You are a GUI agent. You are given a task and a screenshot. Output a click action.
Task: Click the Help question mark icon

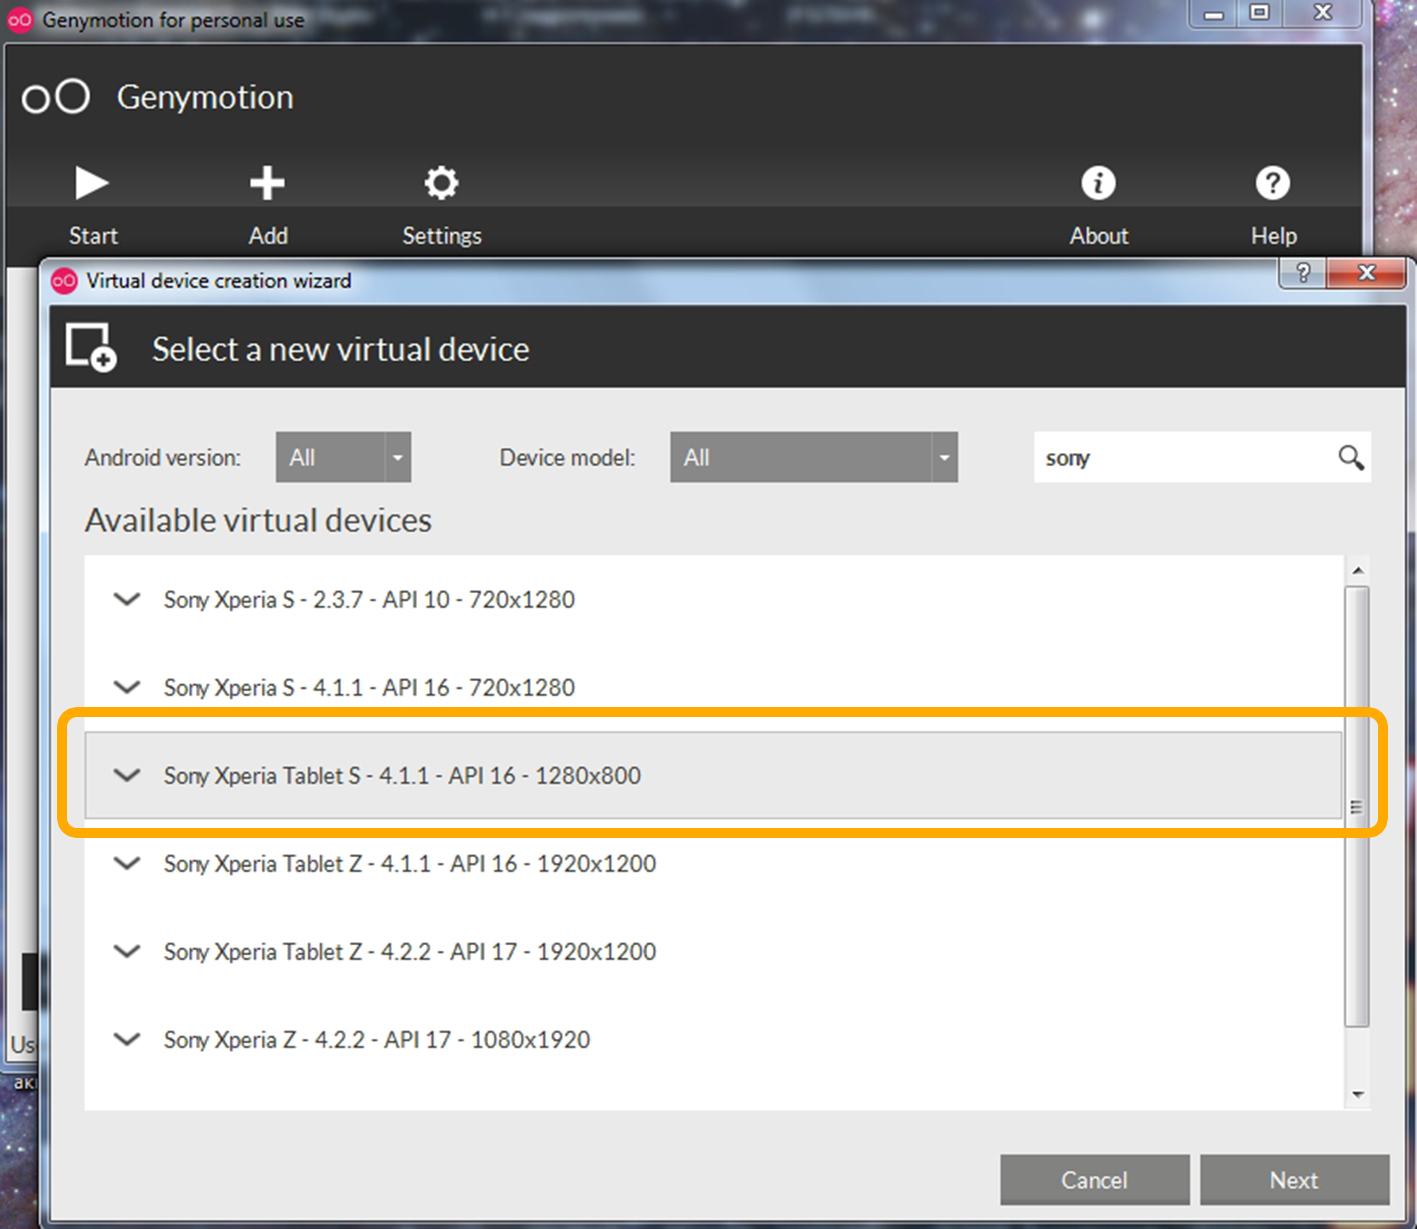pyautogui.click(x=1272, y=183)
